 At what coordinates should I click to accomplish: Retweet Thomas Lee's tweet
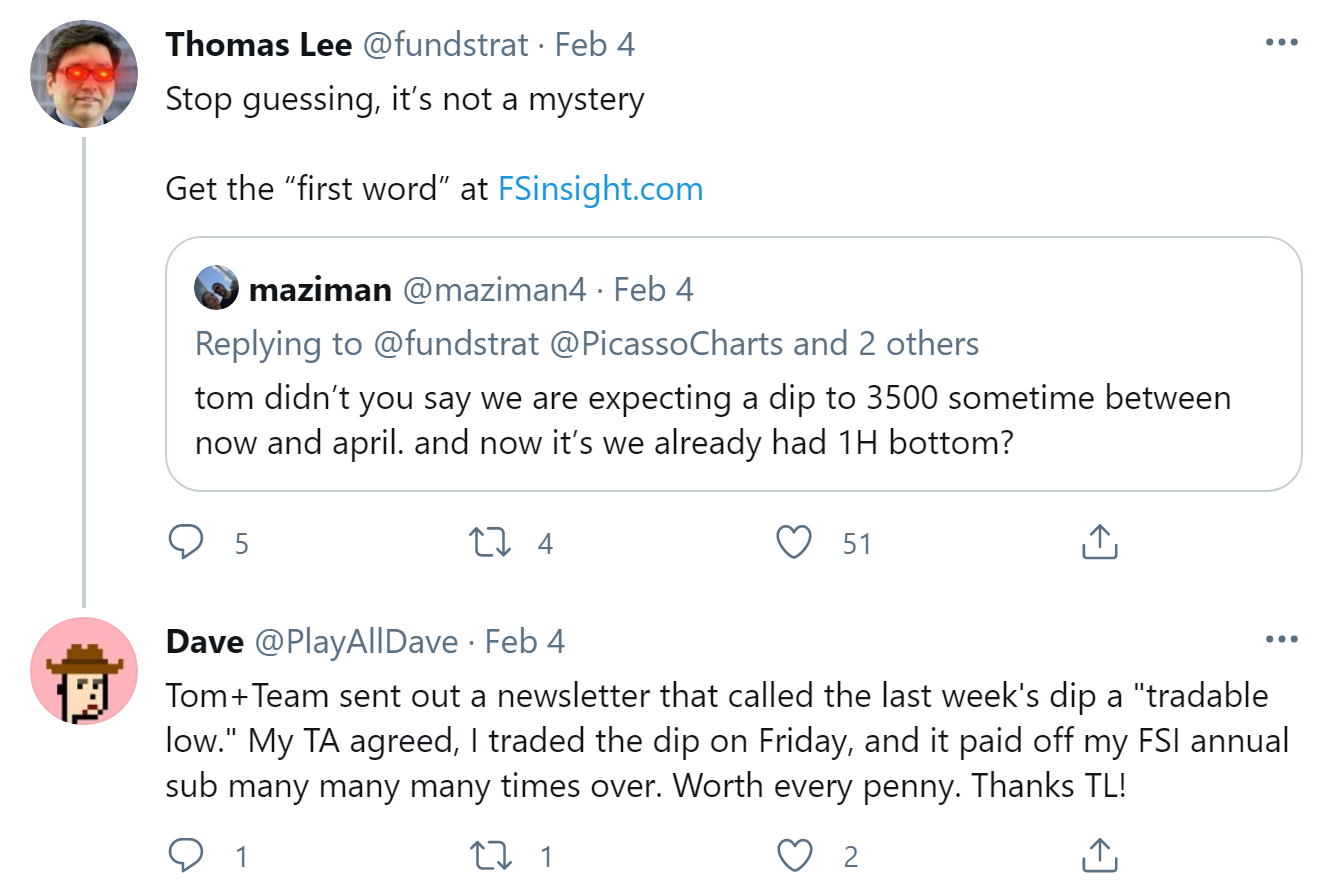(x=491, y=543)
